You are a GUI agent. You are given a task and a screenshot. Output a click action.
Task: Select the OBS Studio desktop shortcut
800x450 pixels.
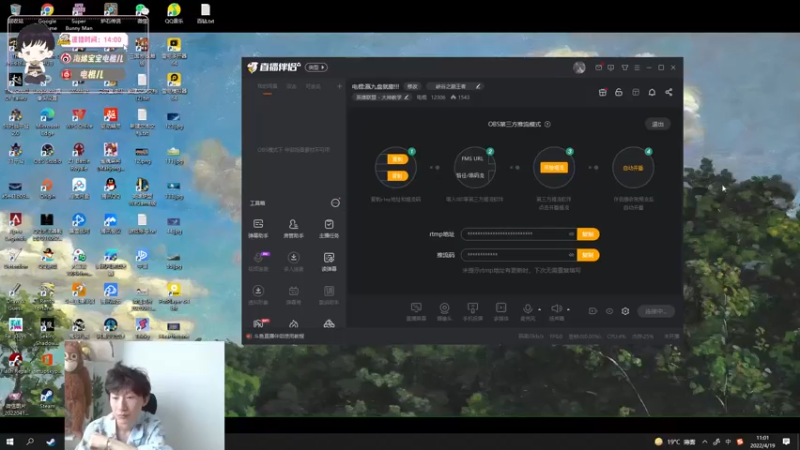pyautogui.click(x=47, y=154)
